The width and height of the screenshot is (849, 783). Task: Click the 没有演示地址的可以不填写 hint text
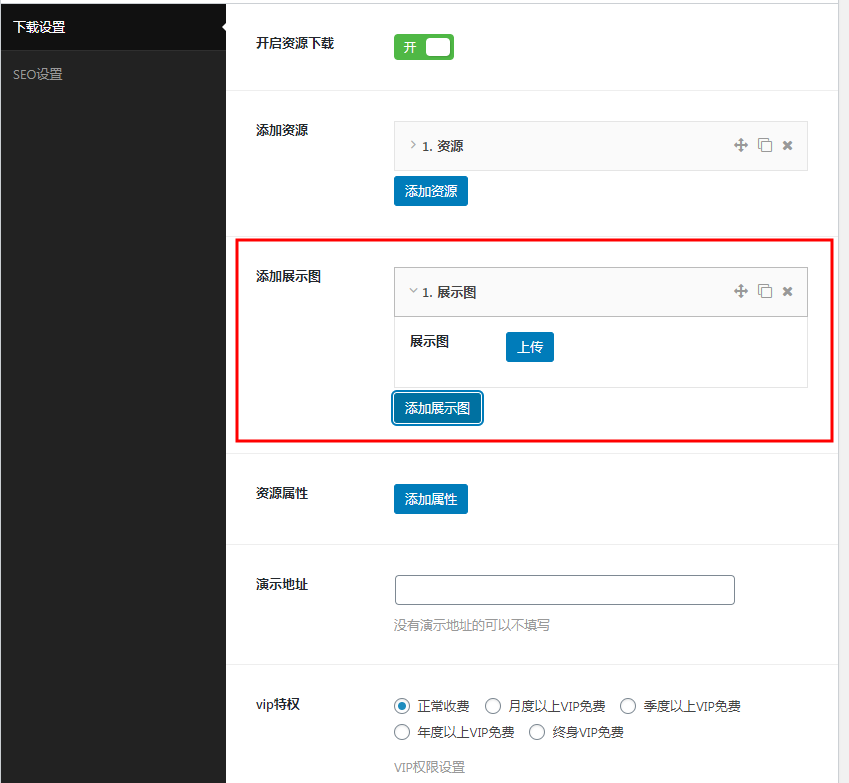[x=472, y=625]
